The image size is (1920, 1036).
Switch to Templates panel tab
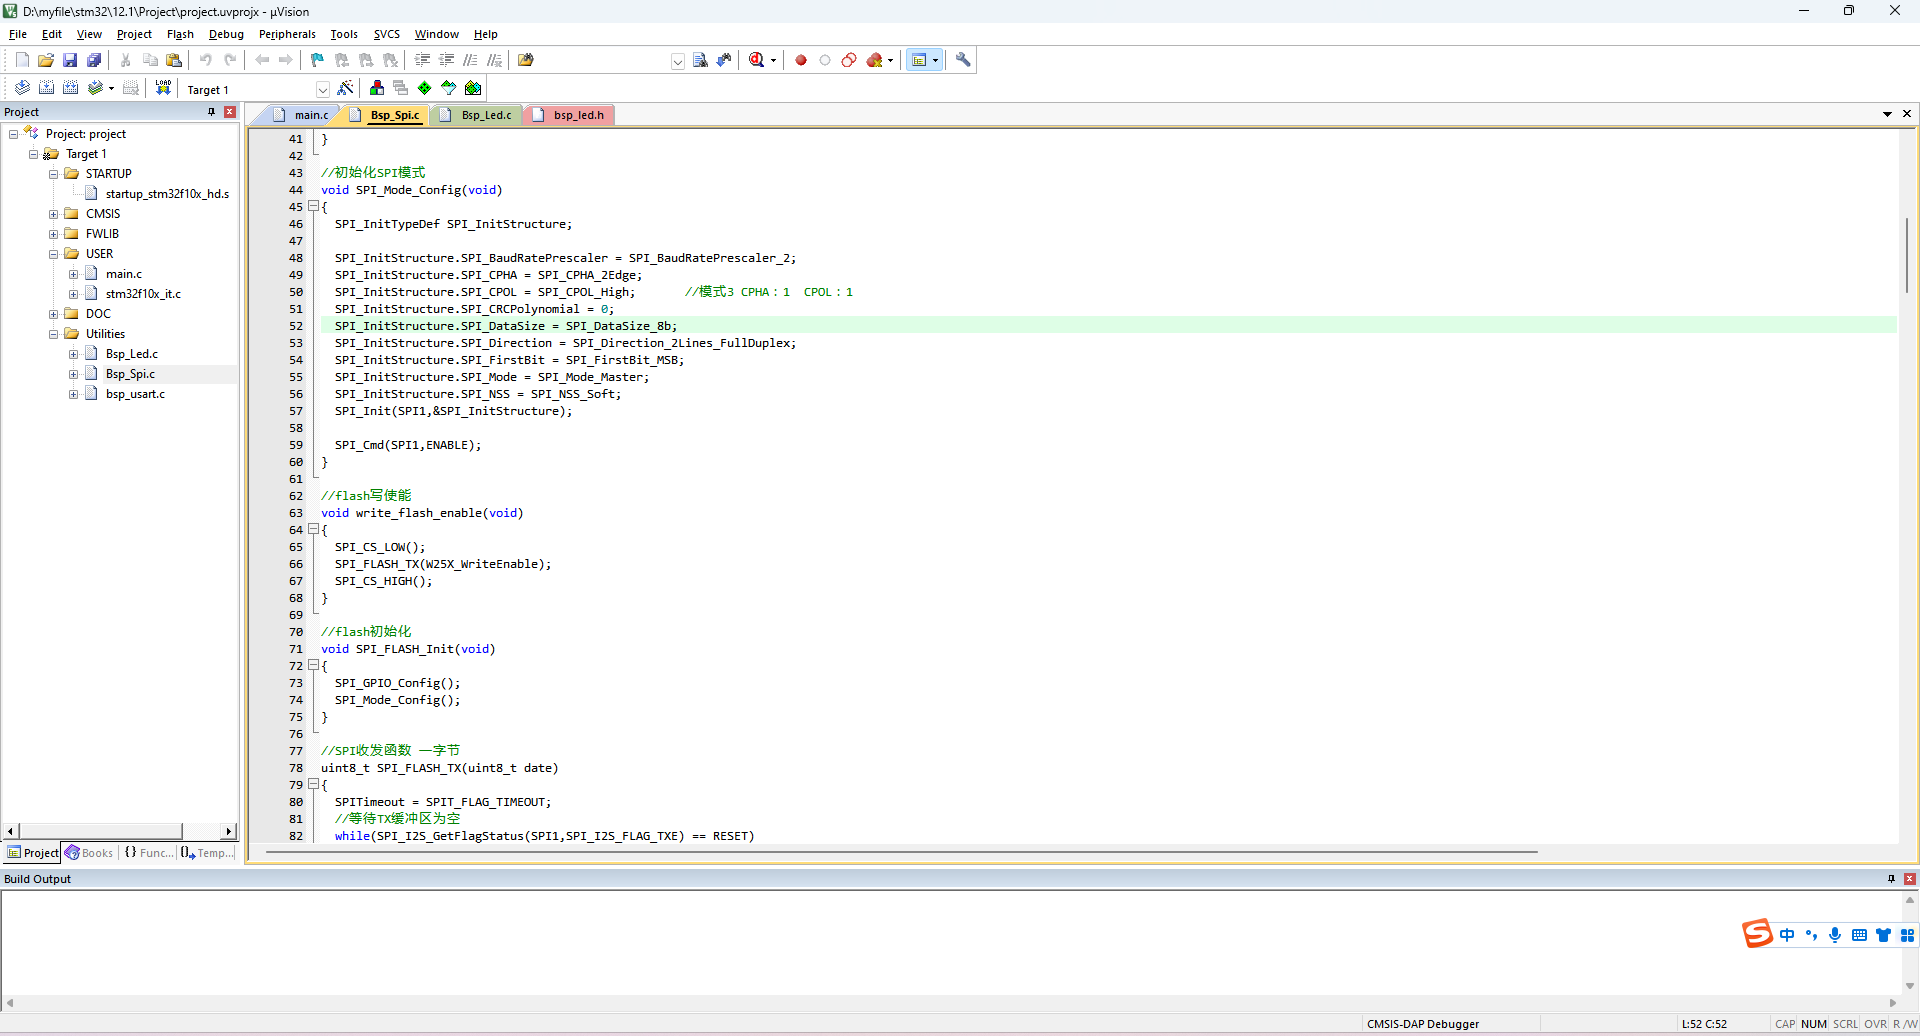207,853
